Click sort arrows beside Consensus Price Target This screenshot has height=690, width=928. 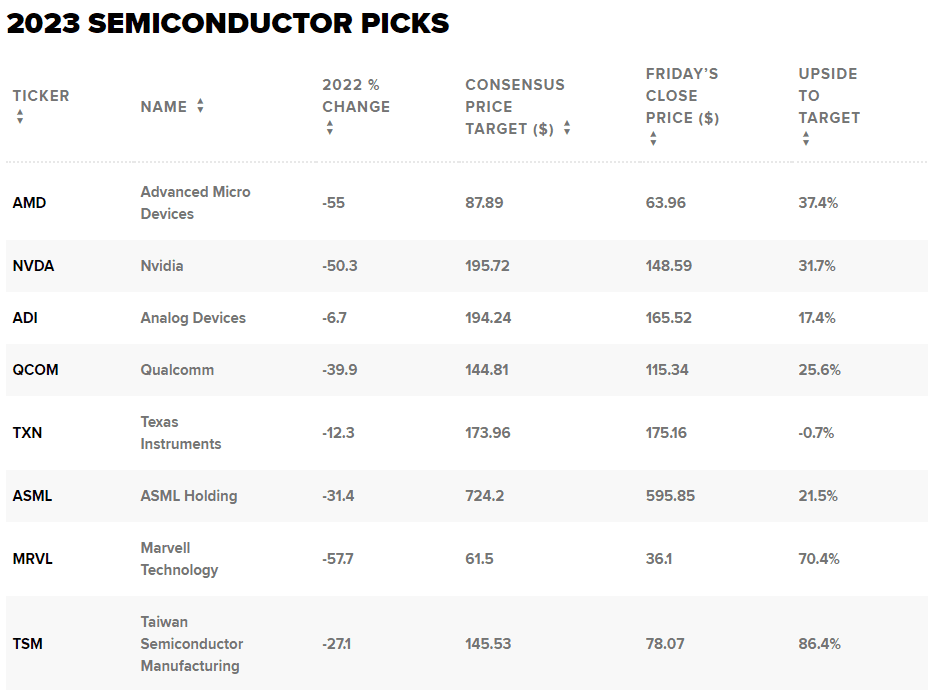point(567,128)
